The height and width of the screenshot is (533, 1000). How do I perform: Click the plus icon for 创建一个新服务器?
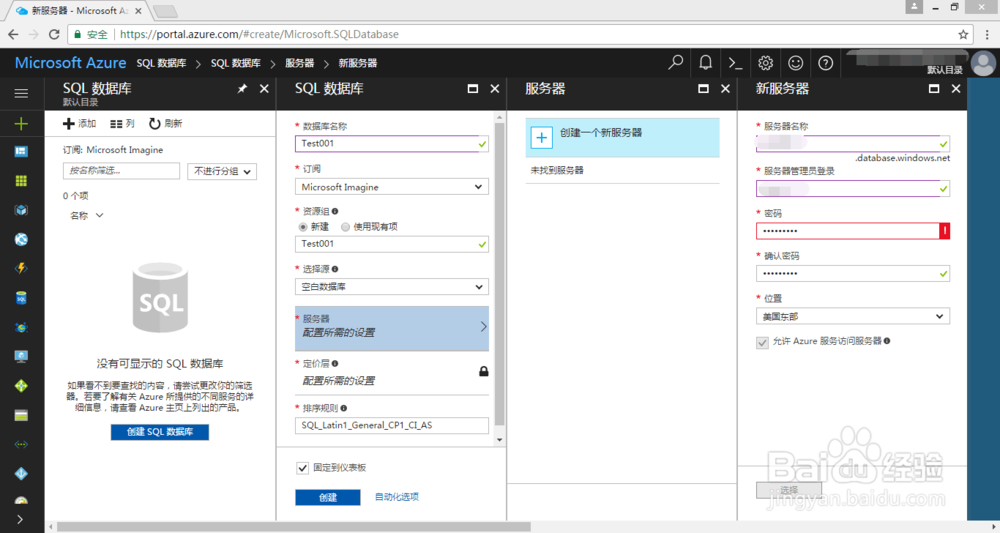[x=541, y=137]
